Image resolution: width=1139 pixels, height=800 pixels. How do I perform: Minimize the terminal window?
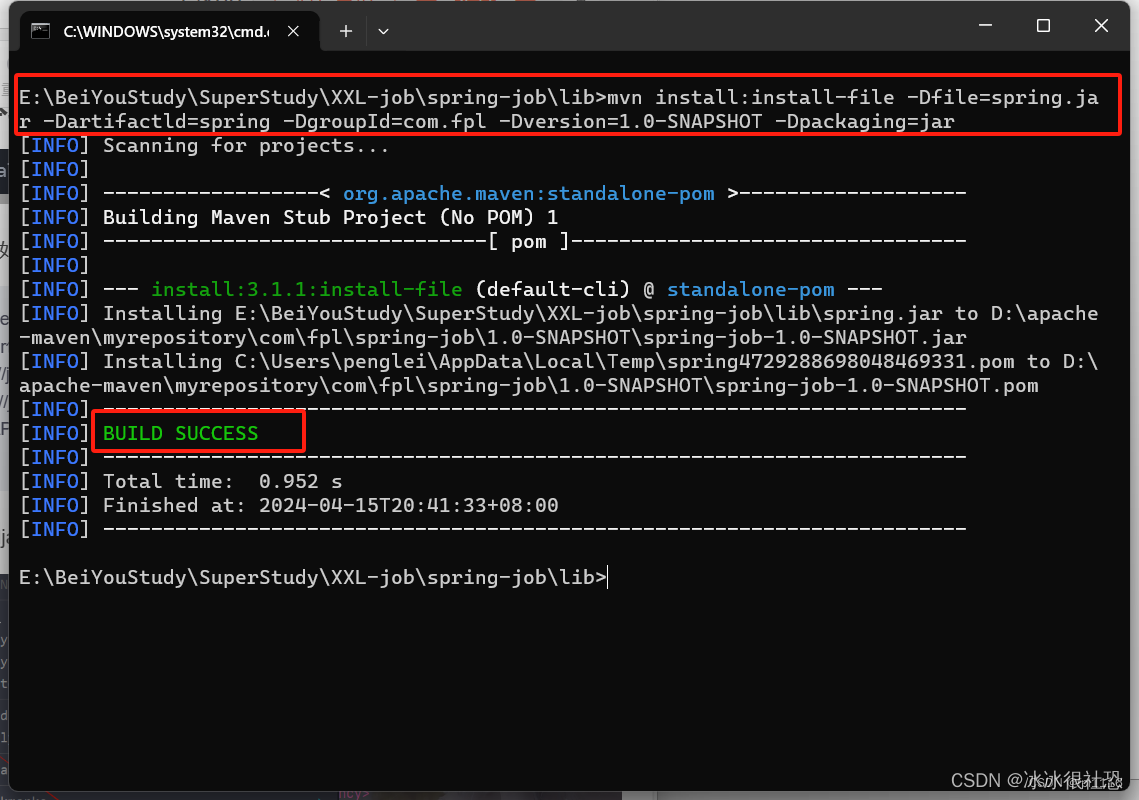985,25
